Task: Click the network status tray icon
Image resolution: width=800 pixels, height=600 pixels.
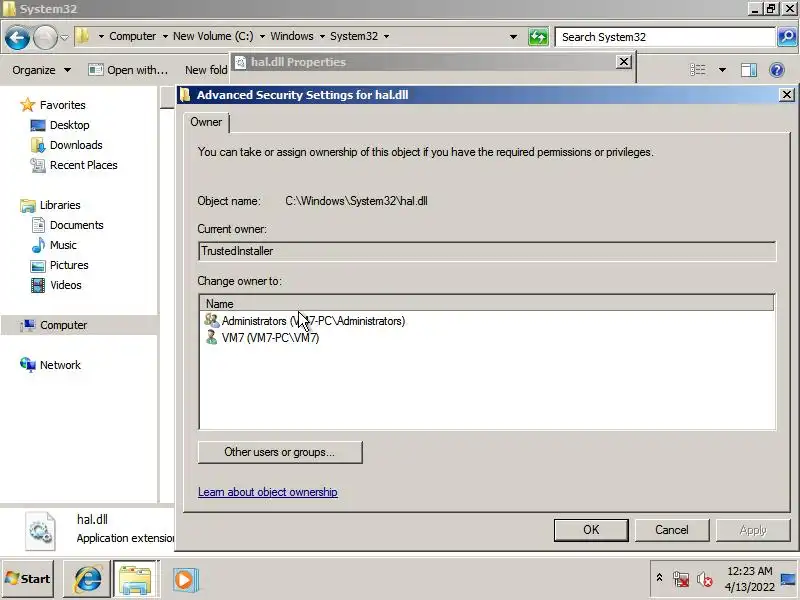Action: pyautogui.click(x=681, y=579)
